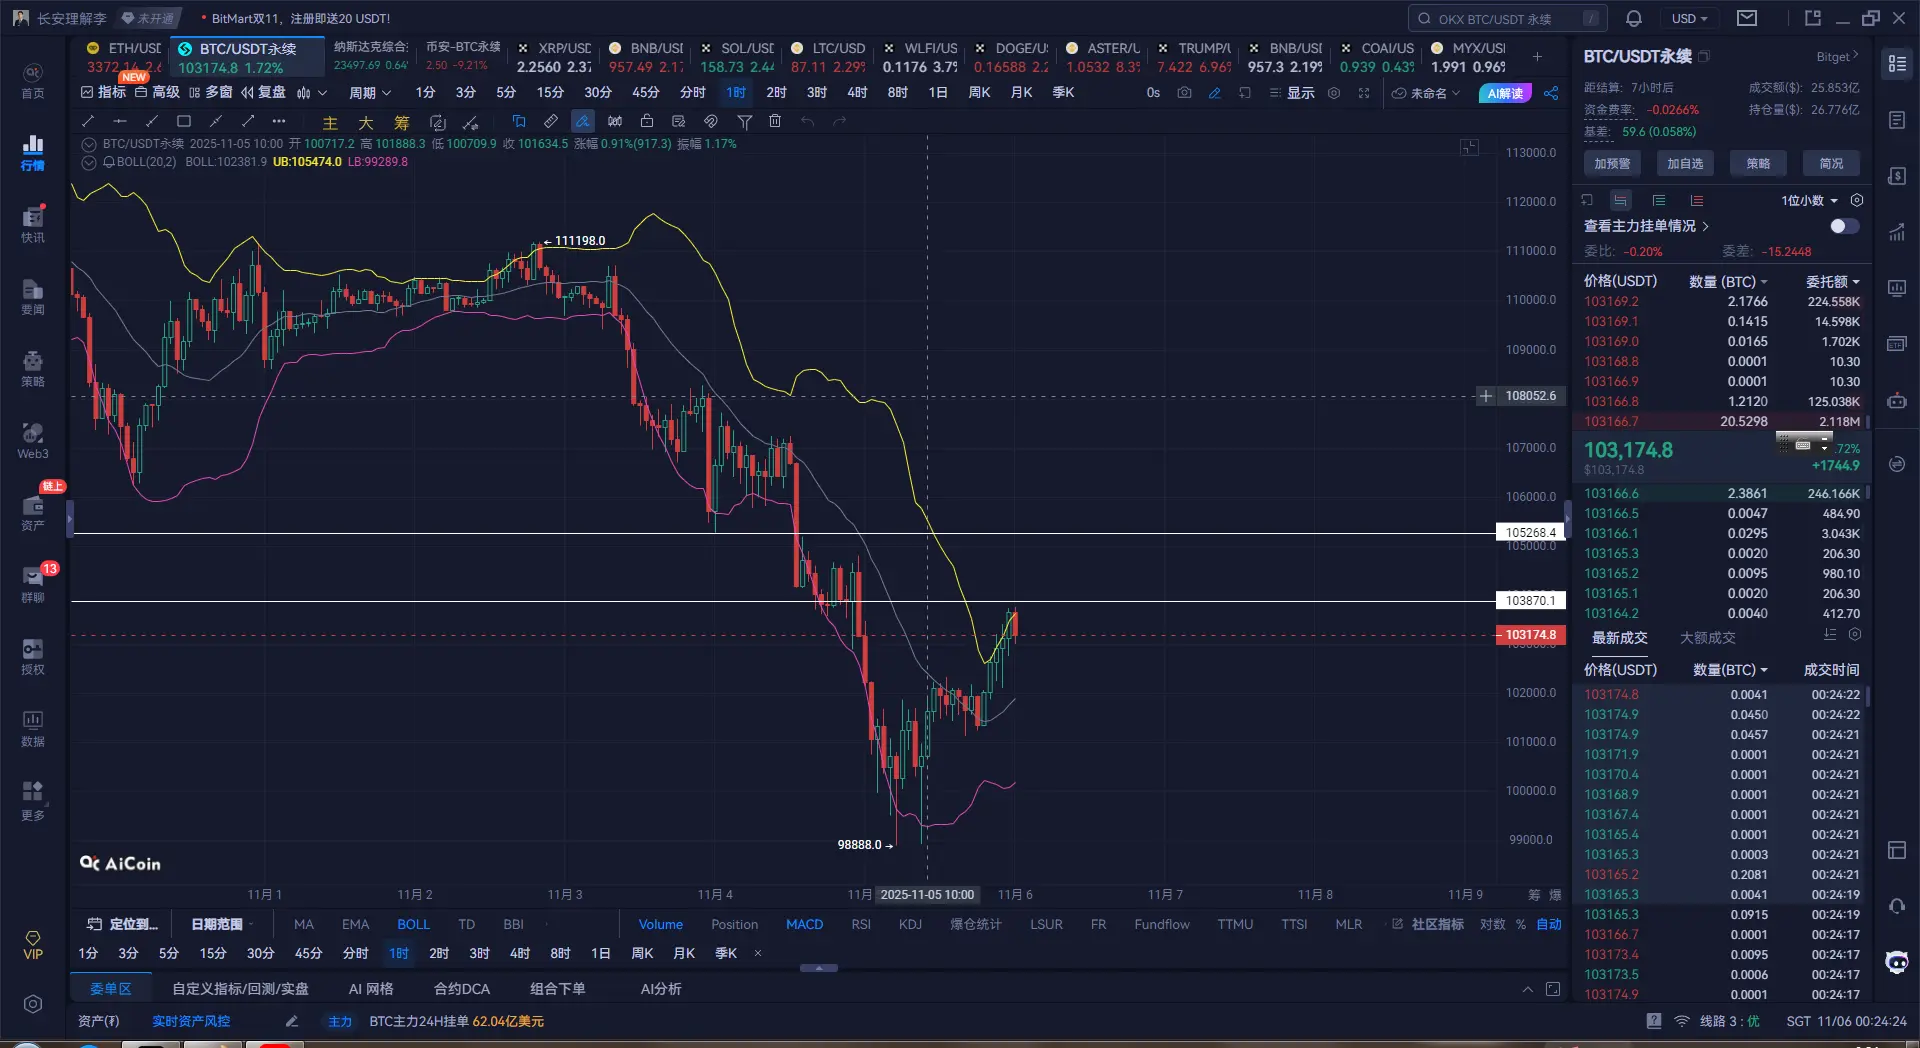Undo the last drawing action
This screenshot has height=1048, width=1920.
[x=807, y=122]
